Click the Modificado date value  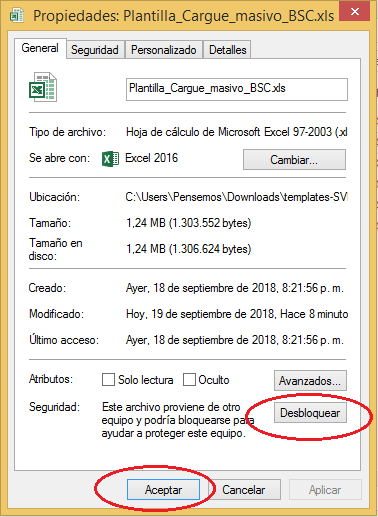[237, 314]
